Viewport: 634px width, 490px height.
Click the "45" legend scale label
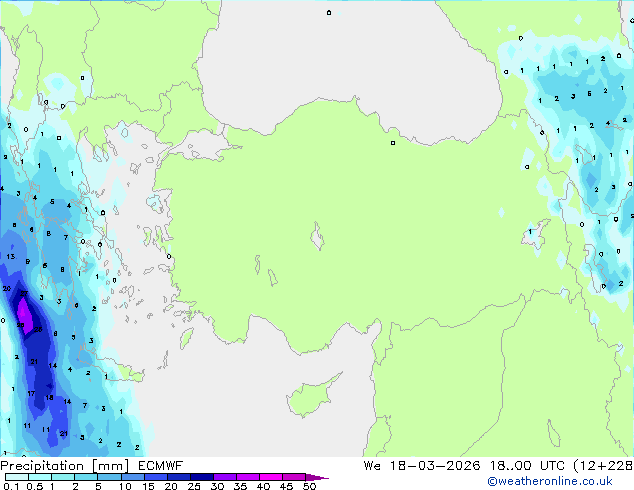click(286, 486)
